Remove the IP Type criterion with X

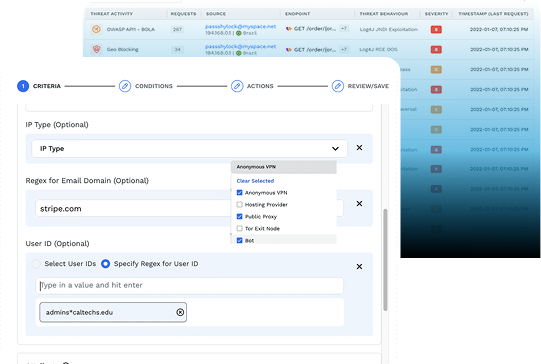pos(359,148)
